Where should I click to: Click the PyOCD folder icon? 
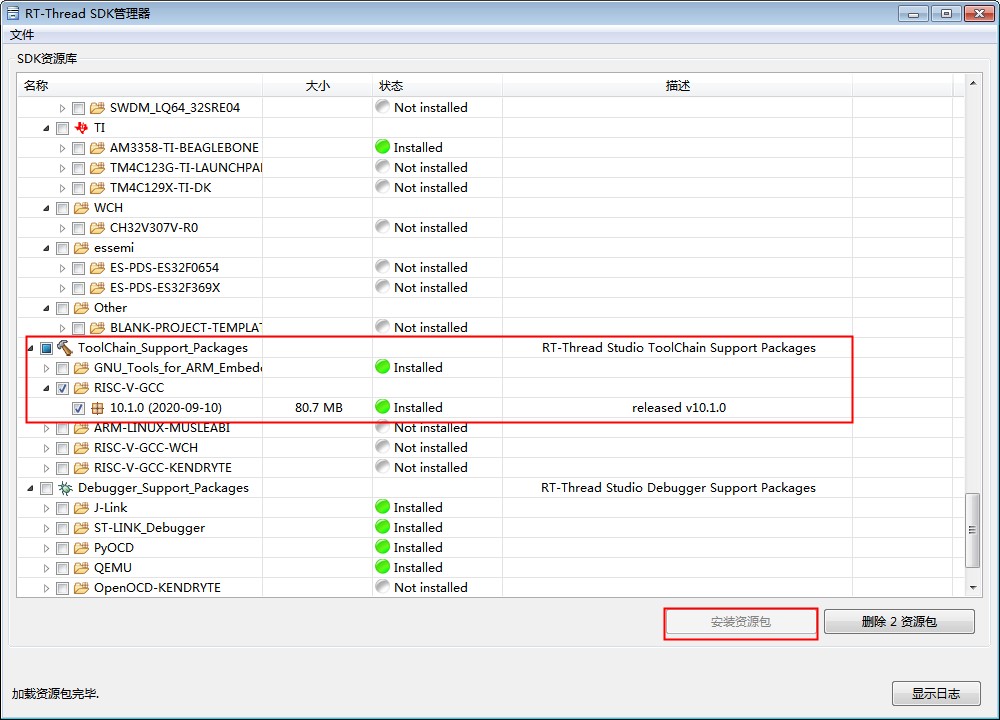tap(81, 548)
